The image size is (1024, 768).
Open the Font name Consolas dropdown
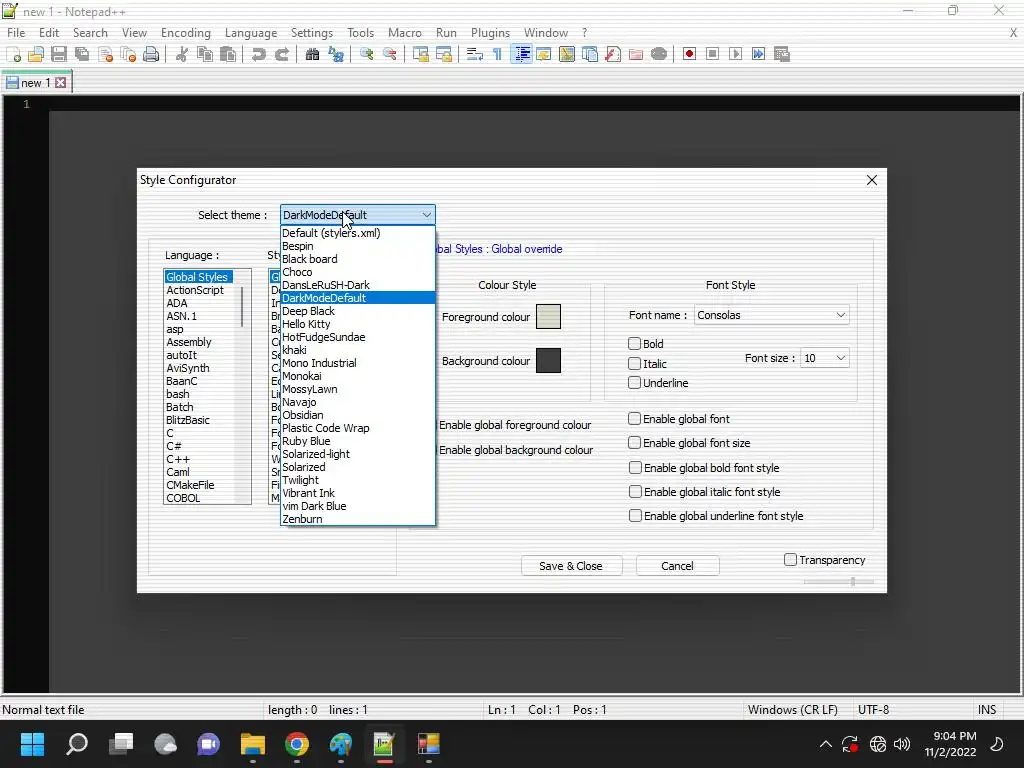pos(771,315)
